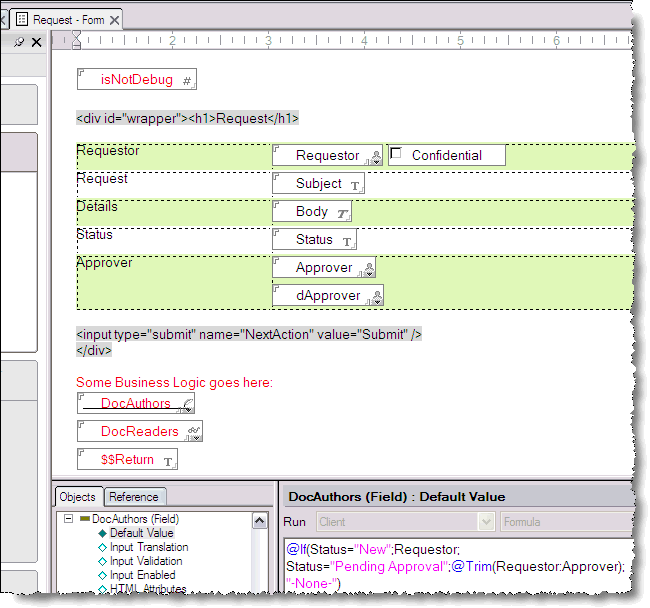Click the dApprover field

(325, 296)
